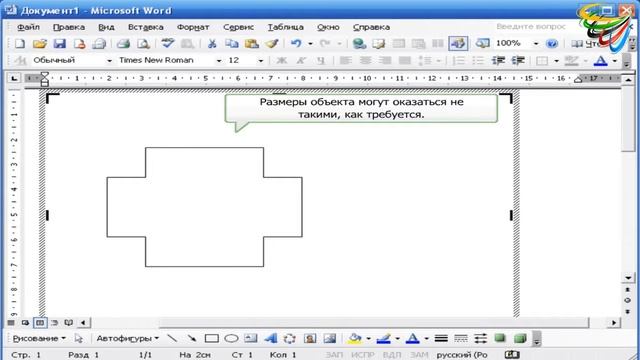This screenshot has height=360, width=640.
Task: Choose the Oval shape tool
Action: pos(231,338)
